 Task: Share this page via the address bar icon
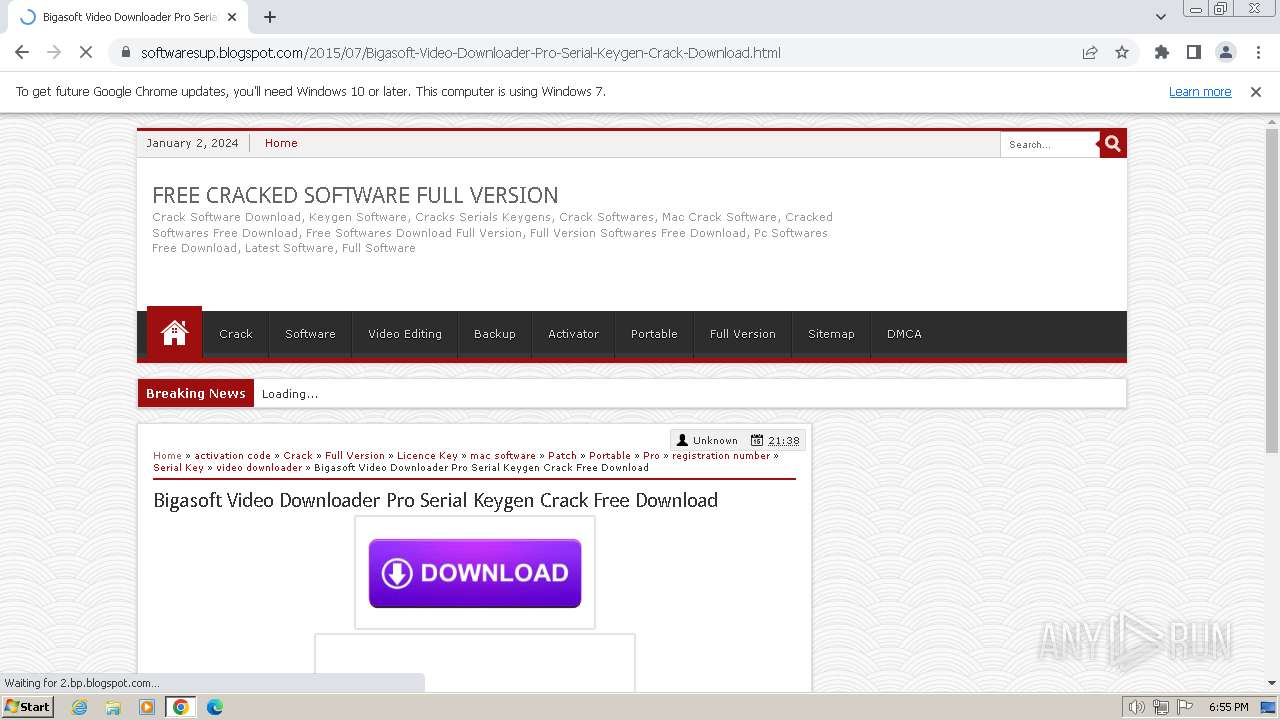click(x=1090, y=53)
